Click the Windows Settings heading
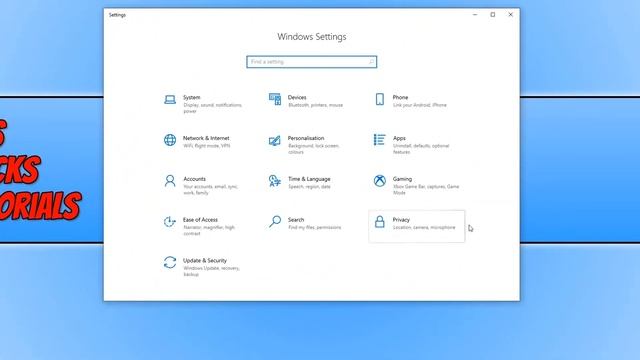 click(x=311, y=37)
